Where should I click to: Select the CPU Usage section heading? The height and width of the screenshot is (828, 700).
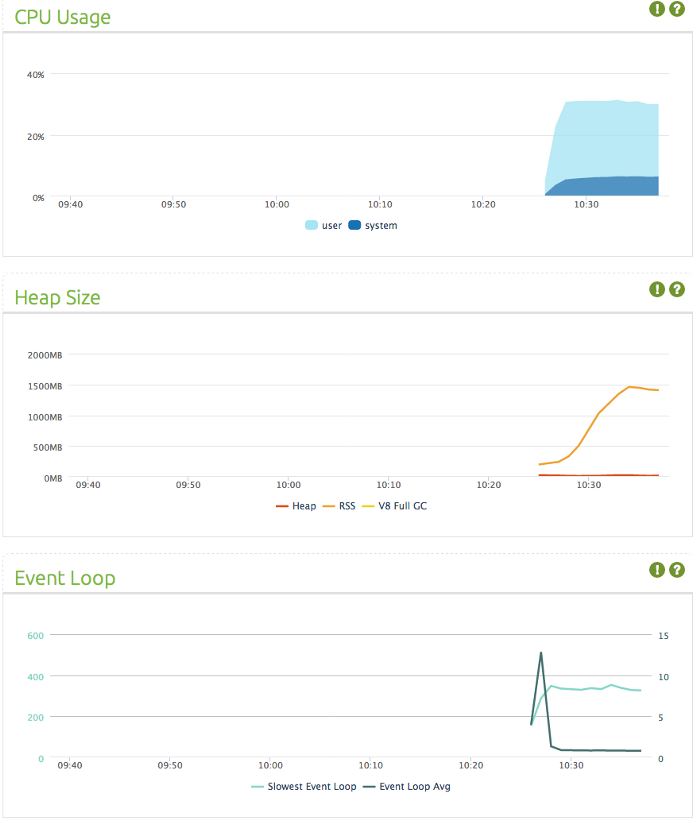(62, 17)
